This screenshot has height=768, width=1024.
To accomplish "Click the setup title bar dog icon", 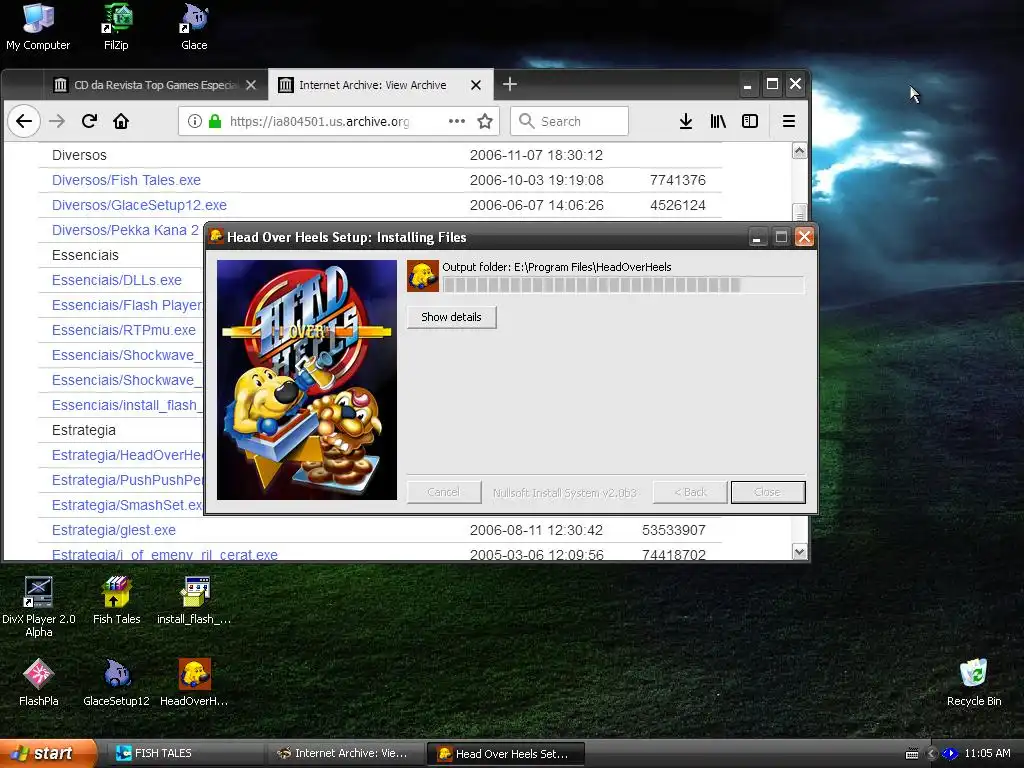I will 216,236.
